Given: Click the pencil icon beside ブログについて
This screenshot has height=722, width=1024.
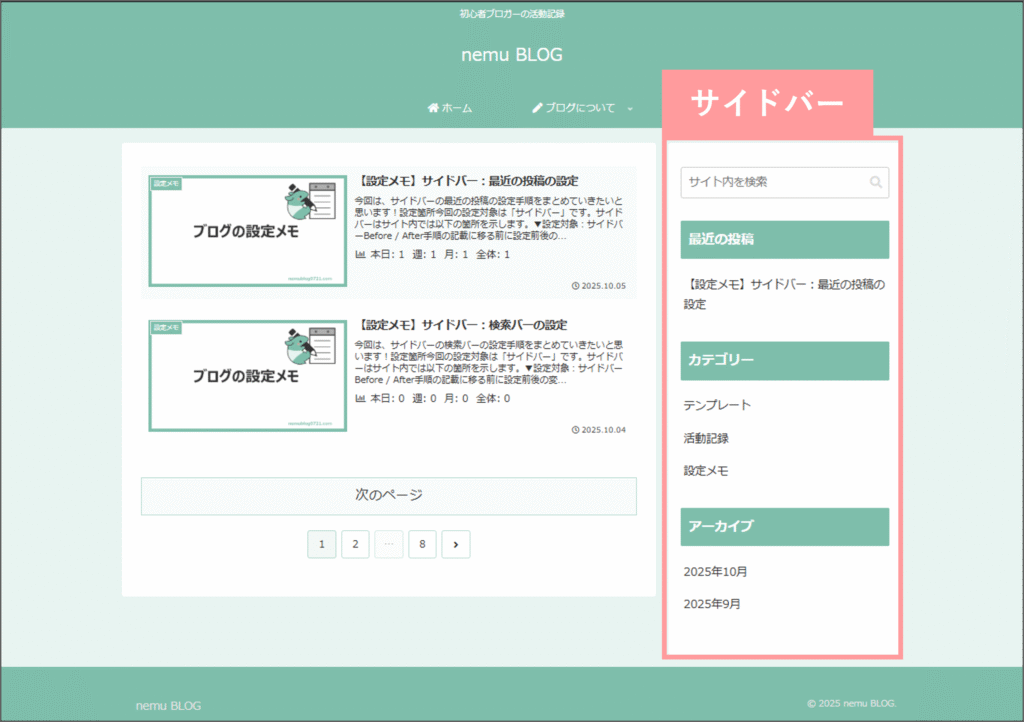Looking at the screenshot, I should pyautogui.click(x=537, y=108).
